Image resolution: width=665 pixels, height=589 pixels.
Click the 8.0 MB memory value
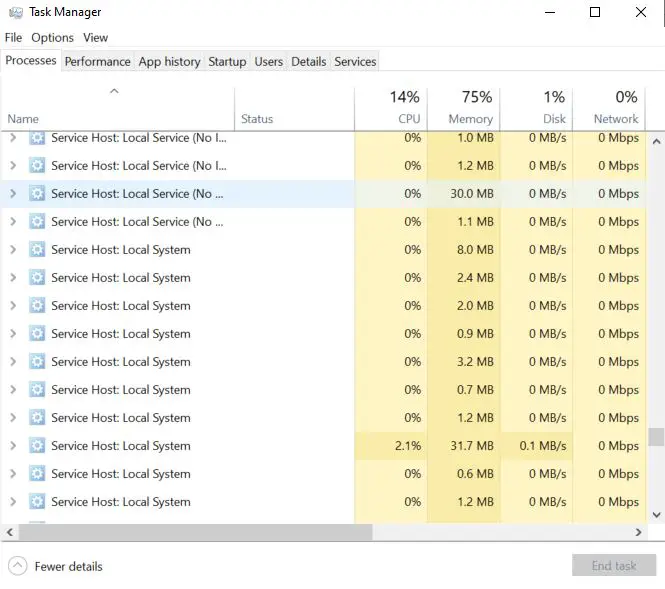coord(475,250)
